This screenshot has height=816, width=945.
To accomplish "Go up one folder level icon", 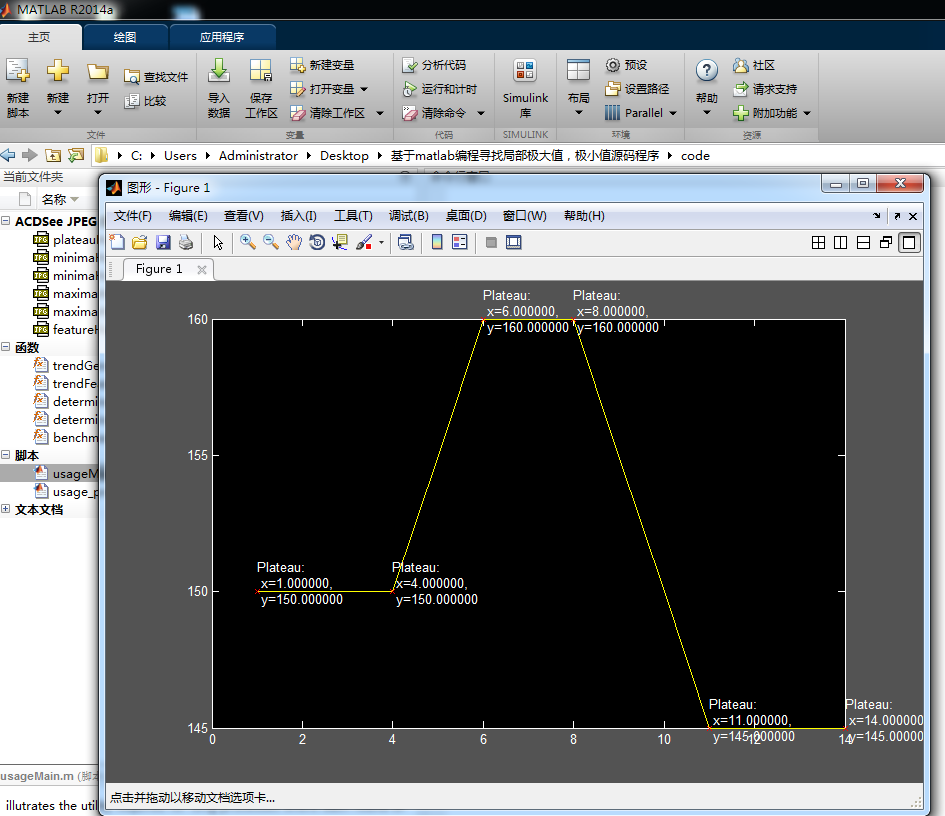I will [53, 155].
